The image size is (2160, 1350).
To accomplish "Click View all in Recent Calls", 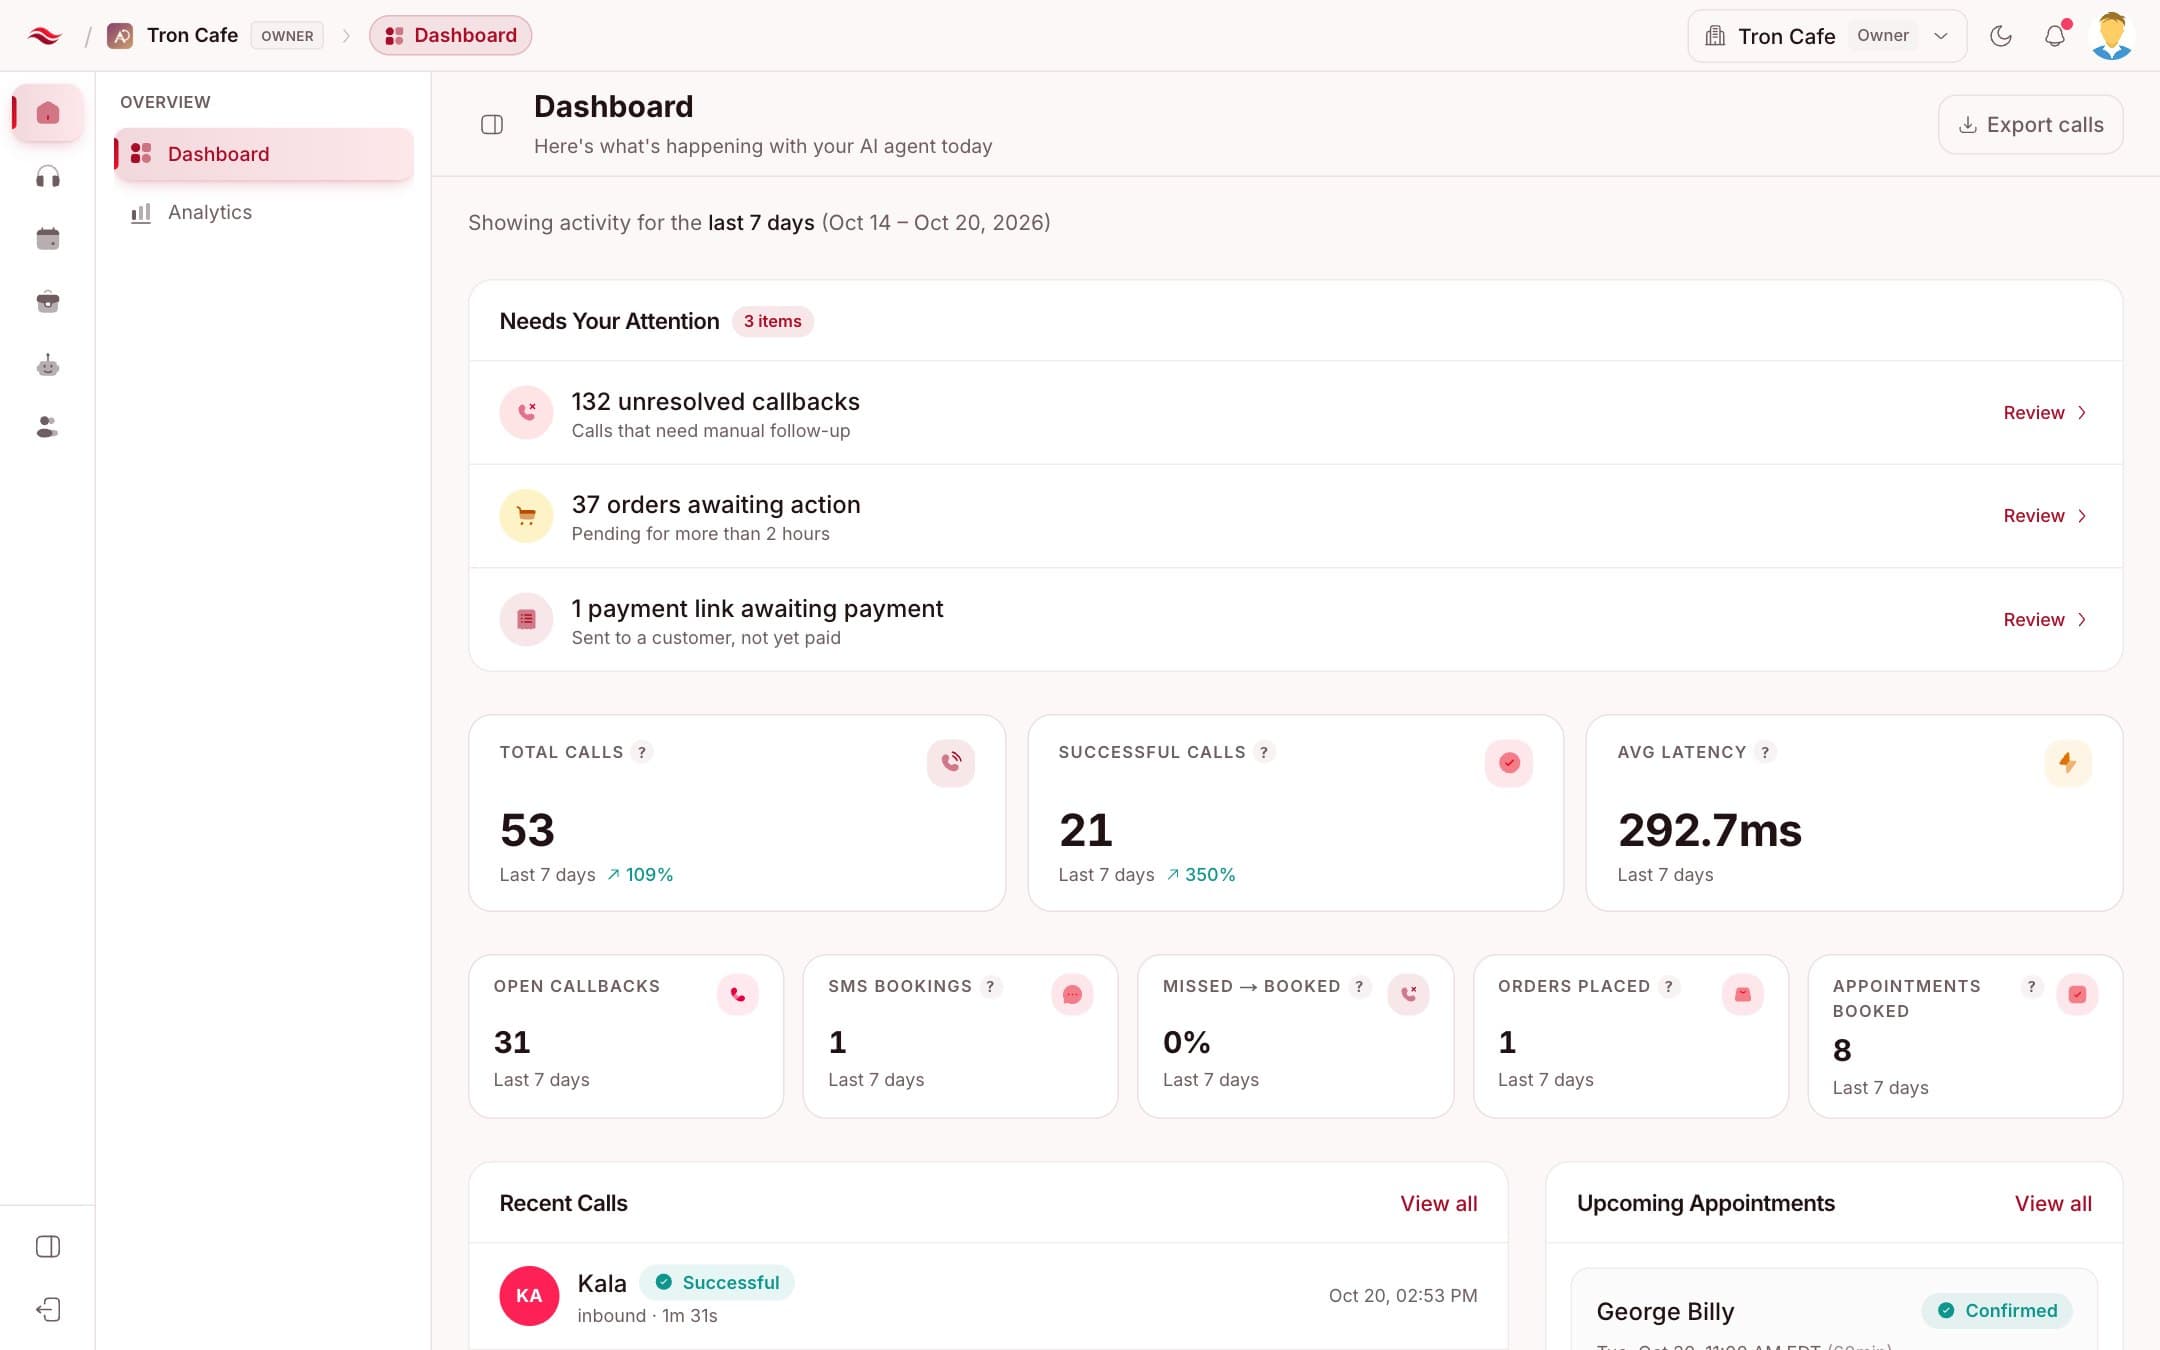I will click(x=1438, y=1203).
